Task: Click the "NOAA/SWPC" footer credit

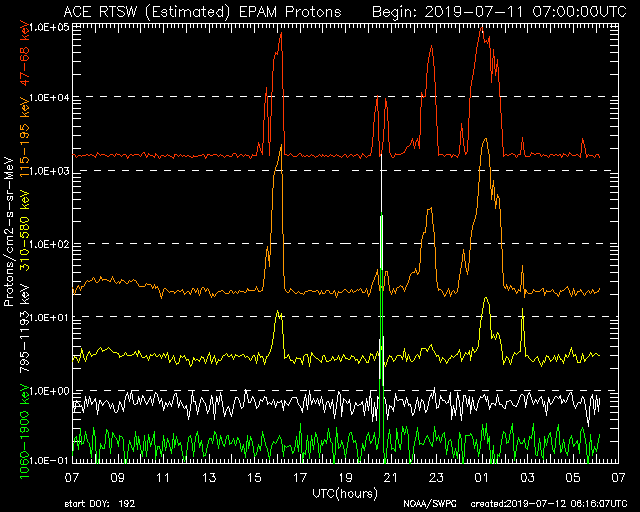Action: 430,504
